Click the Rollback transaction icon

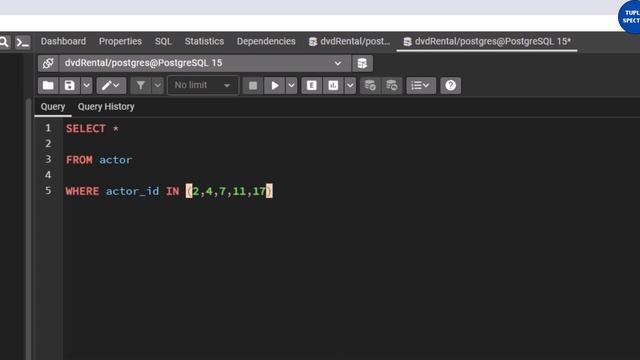392,85
